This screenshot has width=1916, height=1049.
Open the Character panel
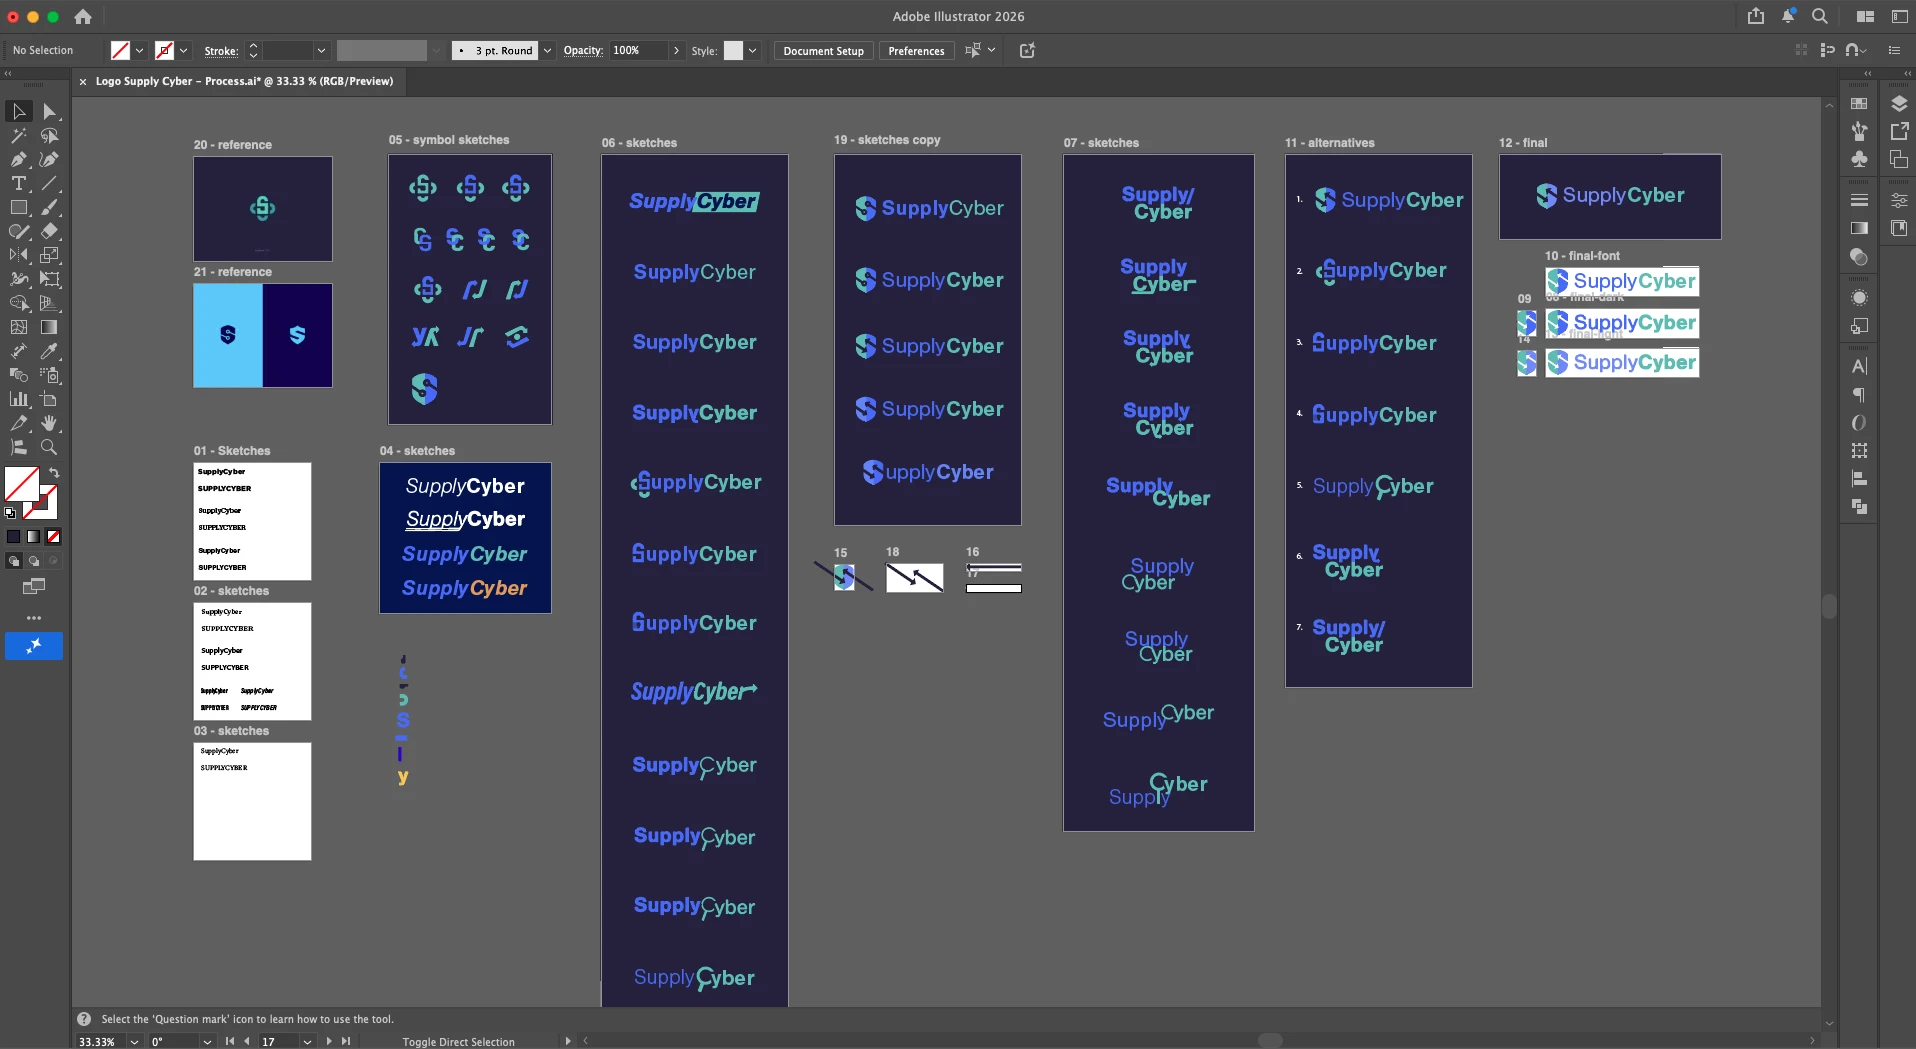pyautogui.click(x=1859, y=366)
